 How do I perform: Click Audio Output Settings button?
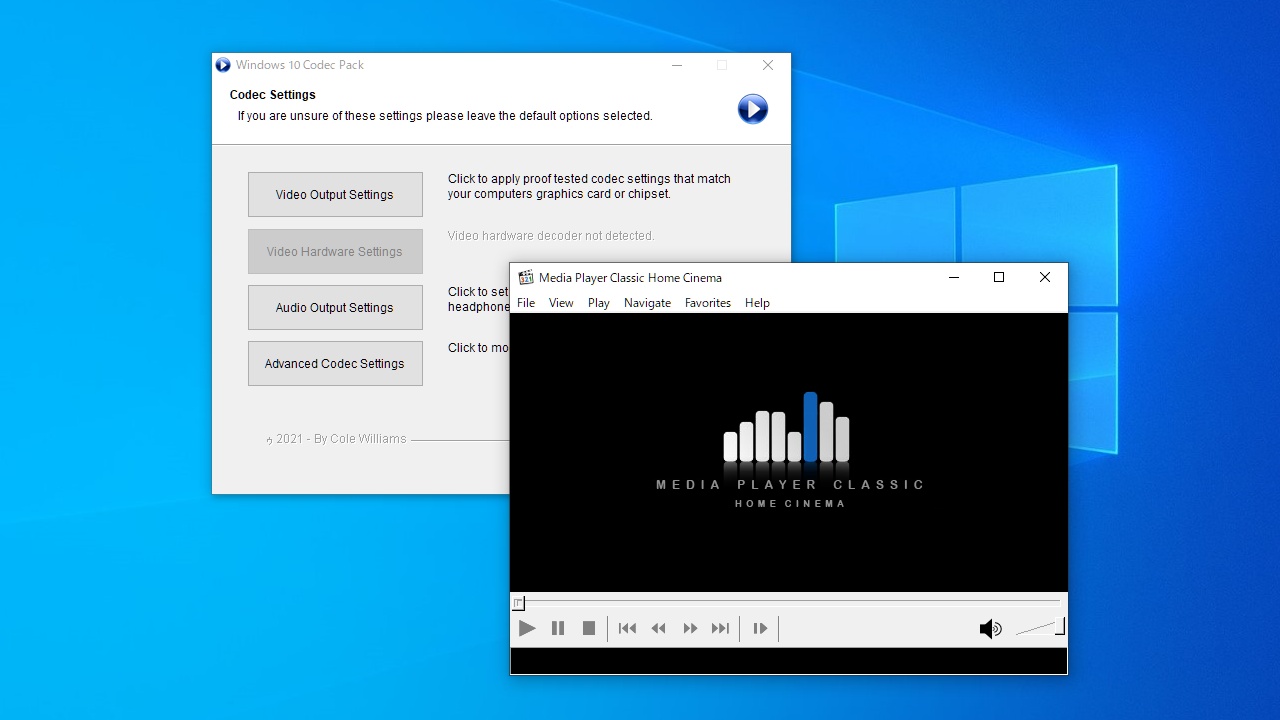click(x=335, y=307)
